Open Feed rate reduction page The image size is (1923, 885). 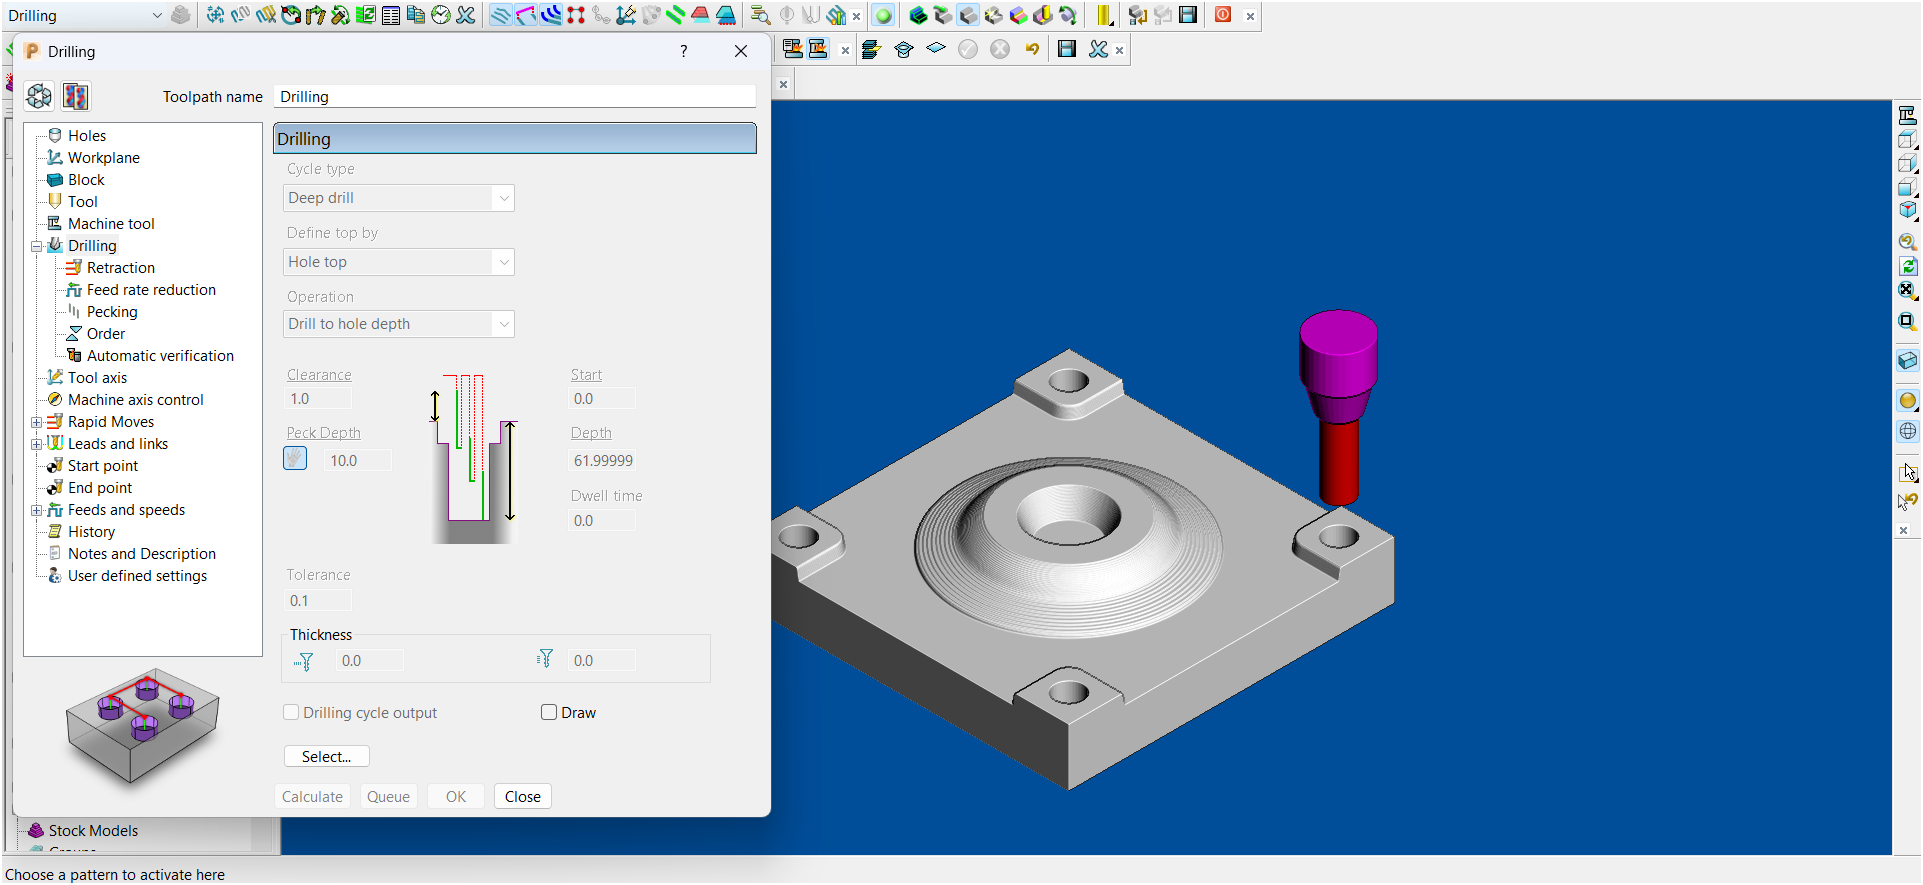(x=151, y=290)
